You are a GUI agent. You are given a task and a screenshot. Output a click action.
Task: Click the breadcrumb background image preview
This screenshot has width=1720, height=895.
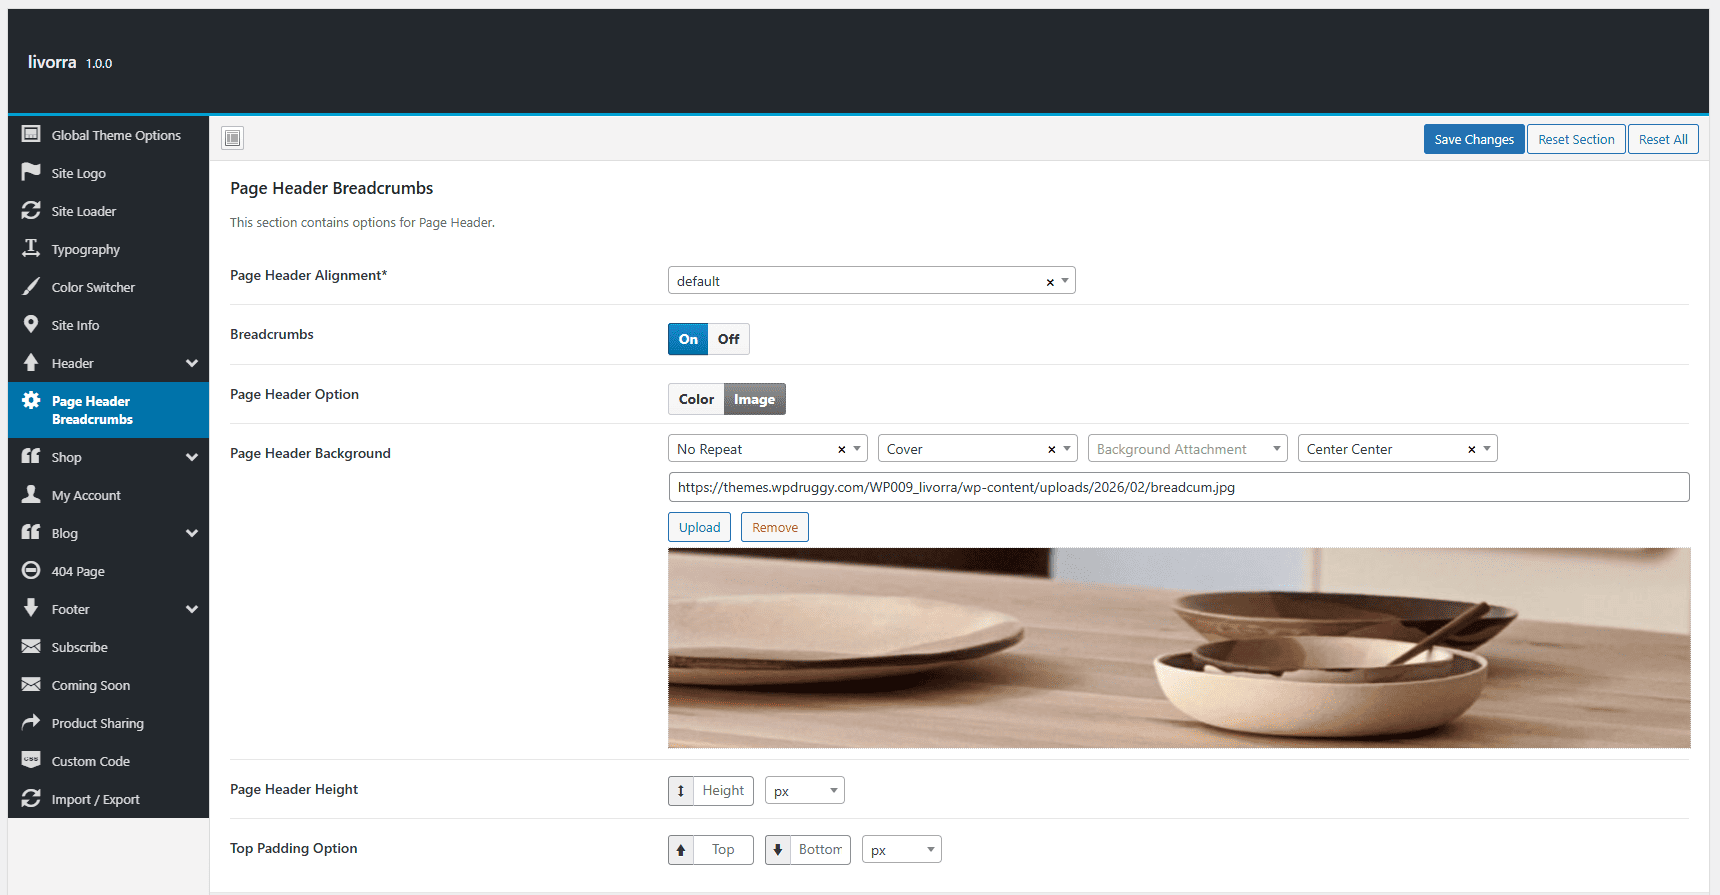1179,648
